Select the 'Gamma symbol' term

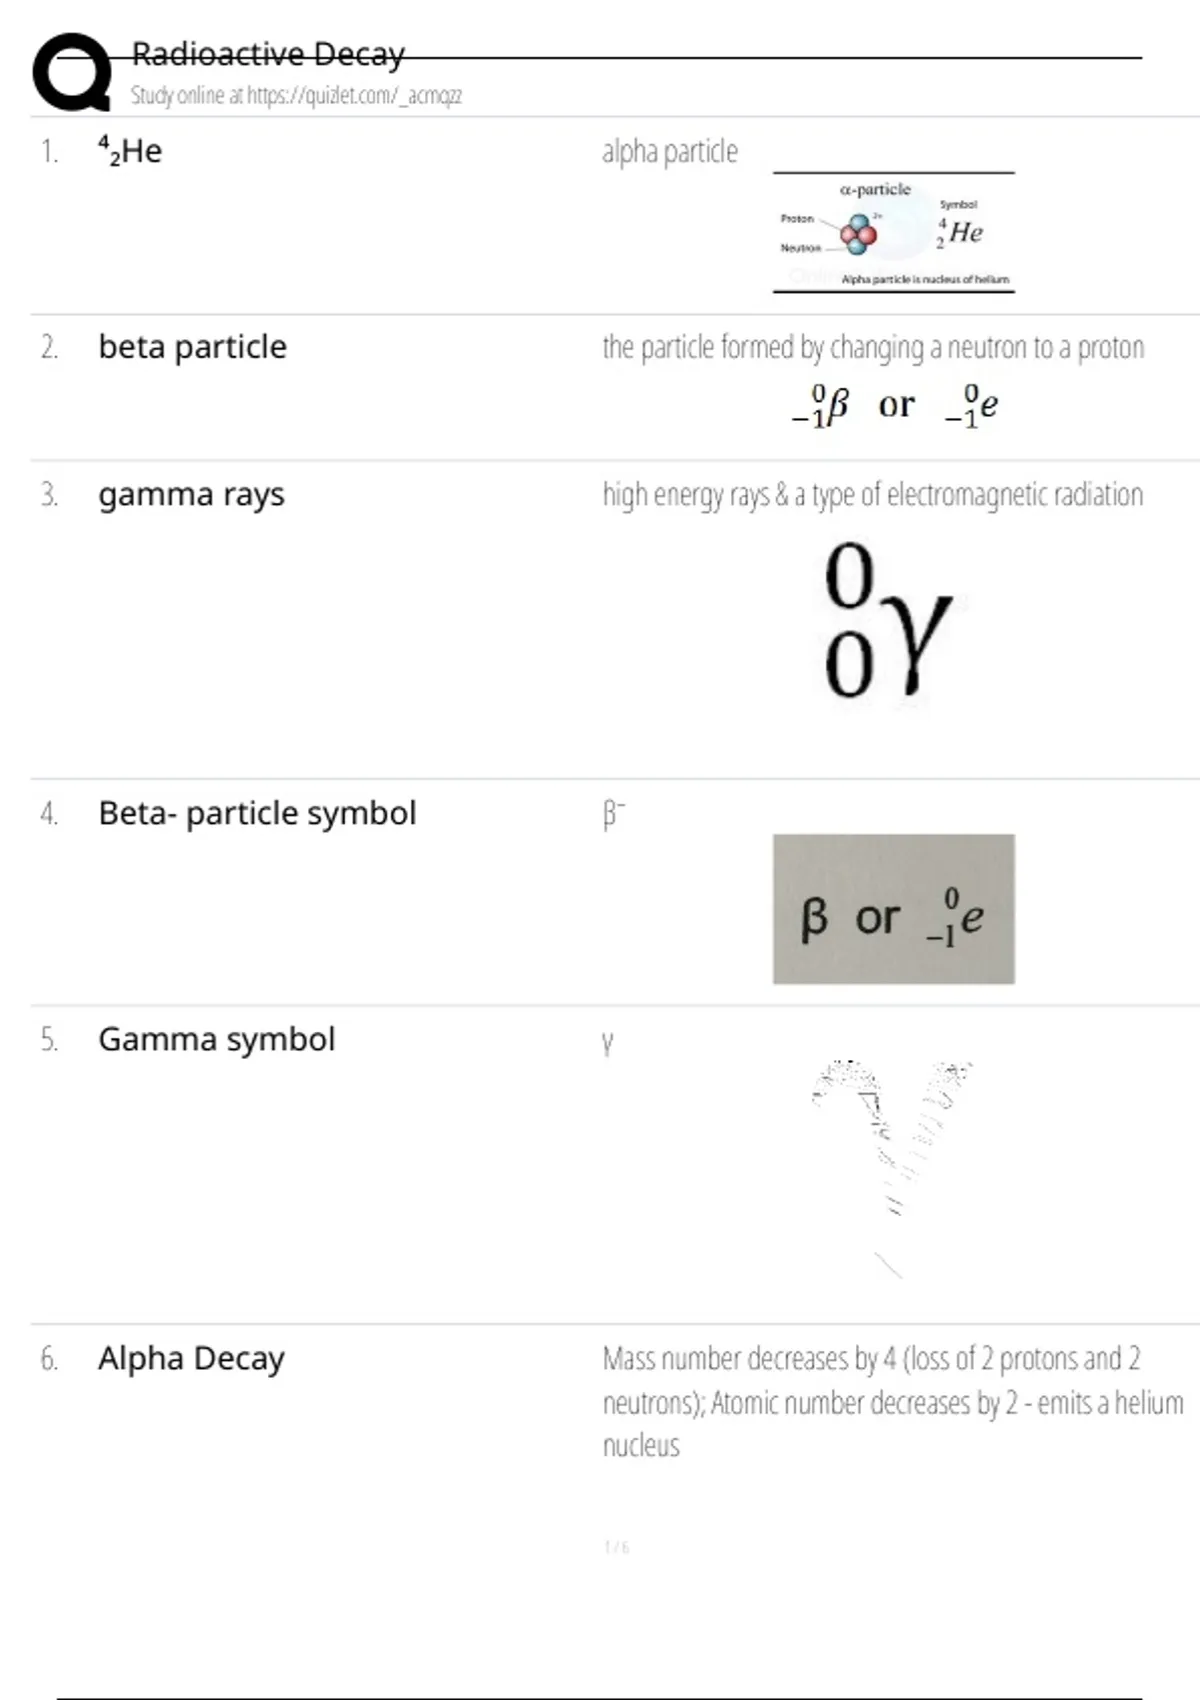coord(216,1039)
